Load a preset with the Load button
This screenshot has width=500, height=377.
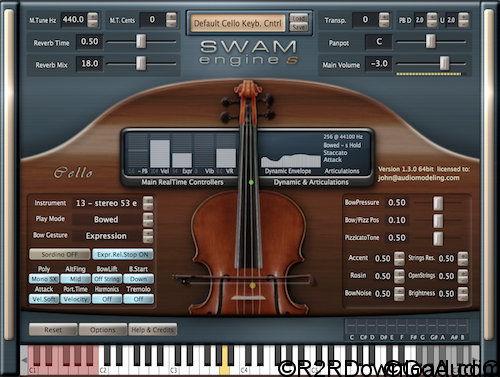click(x=298, y=18)
